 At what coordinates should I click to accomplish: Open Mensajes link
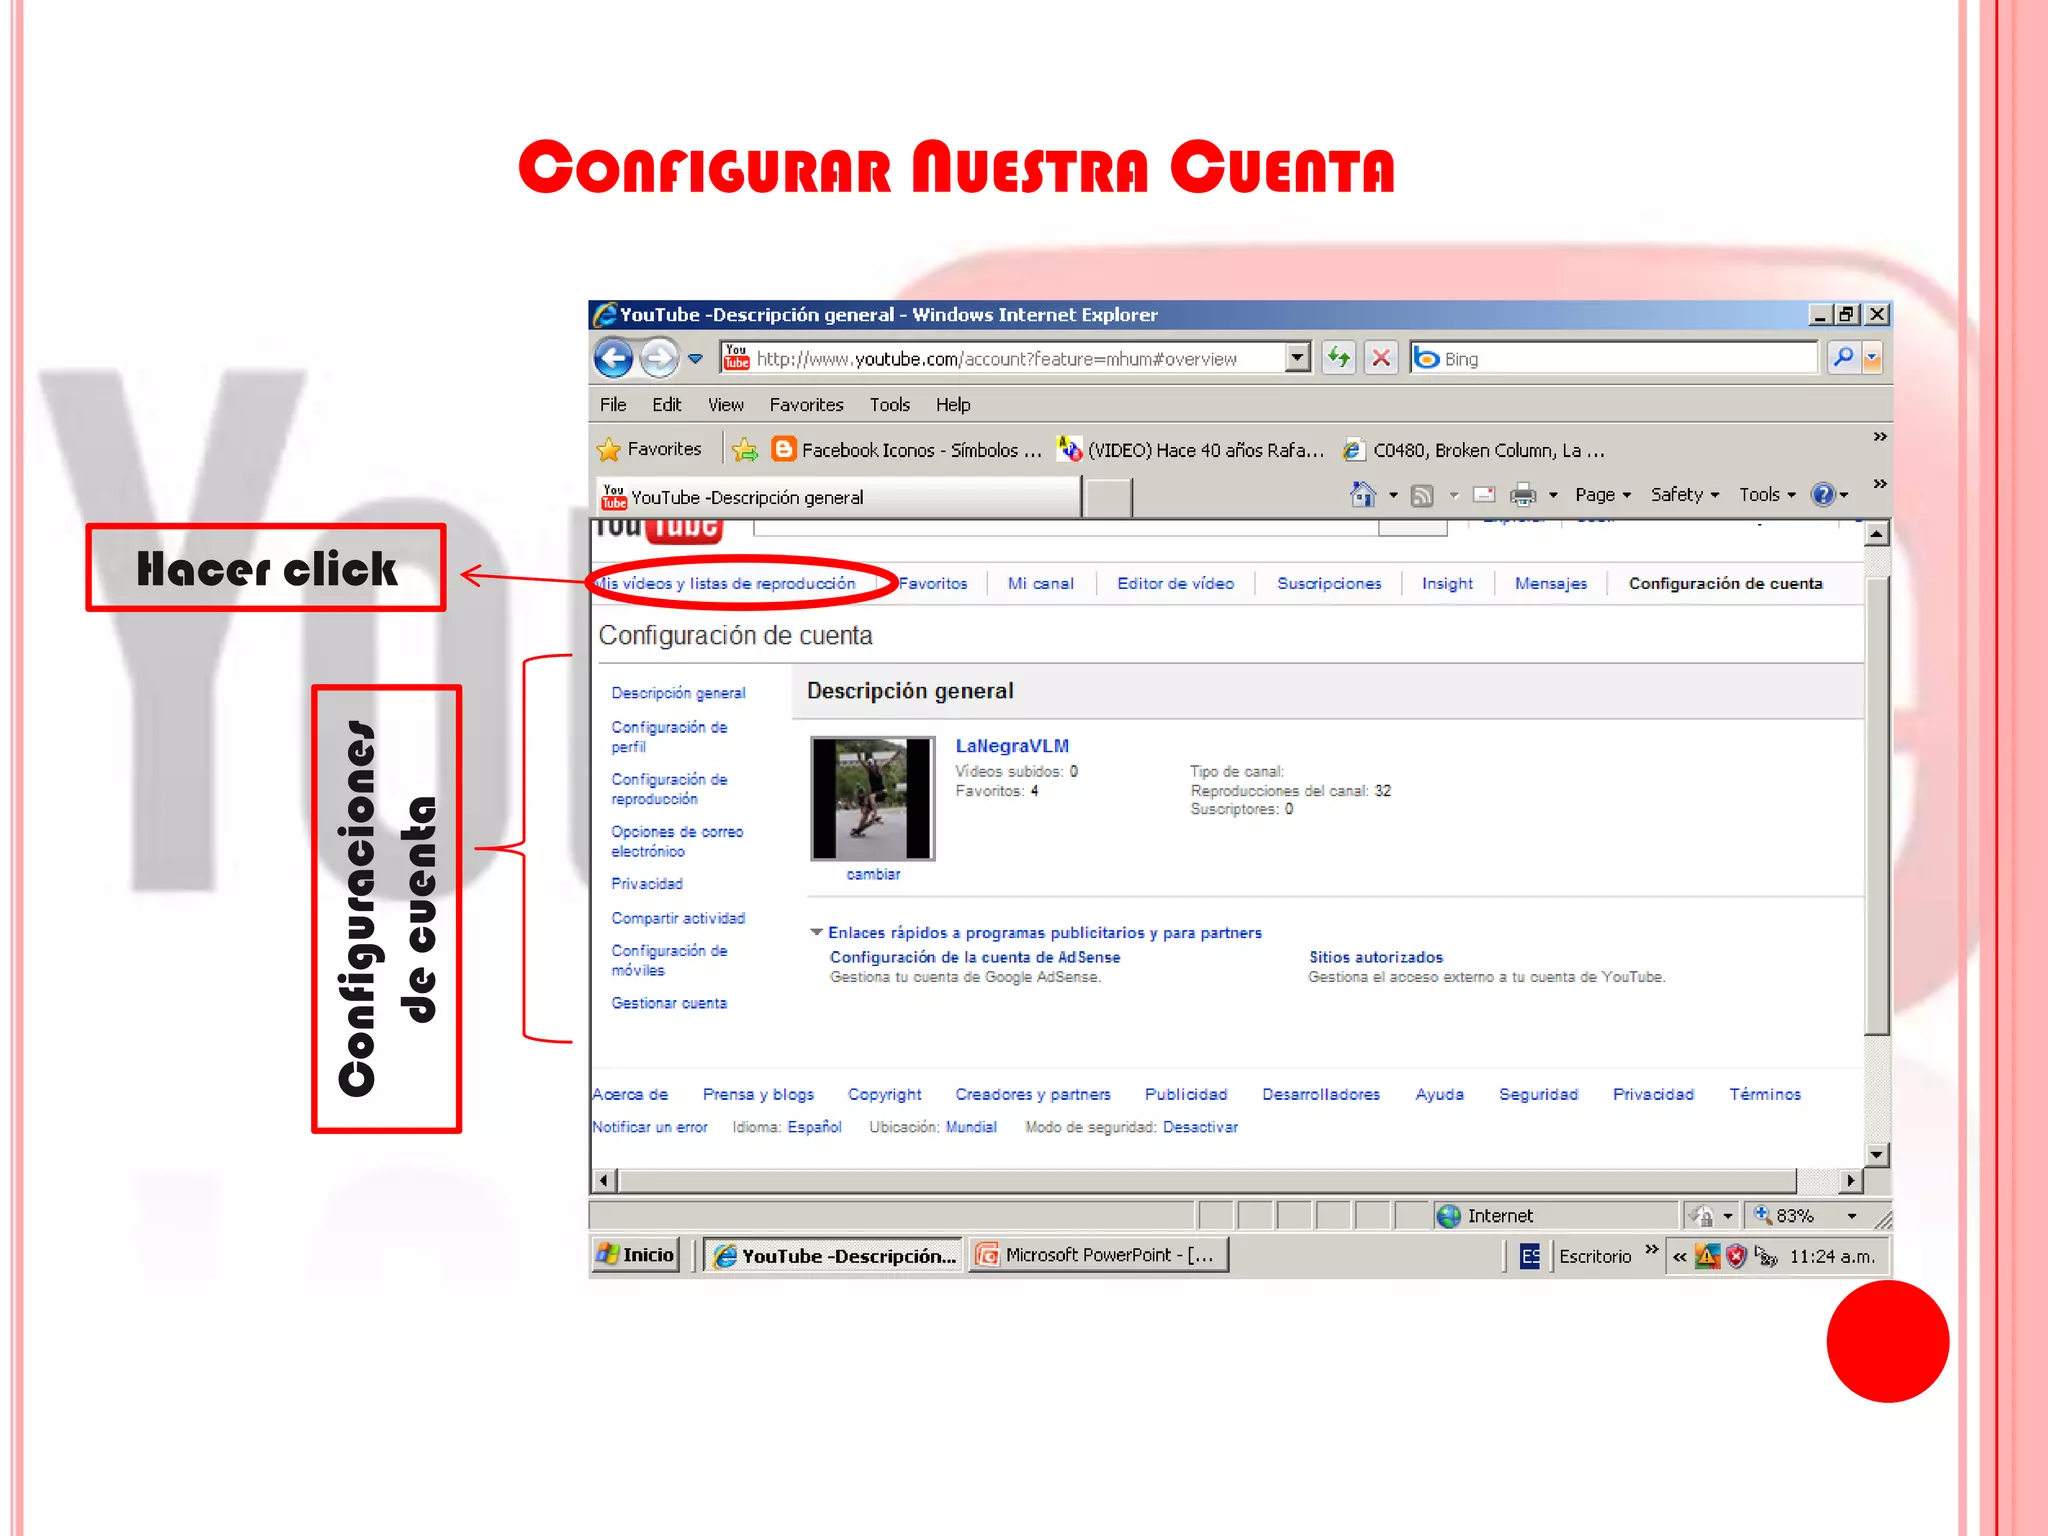[x=1550, y=583]
